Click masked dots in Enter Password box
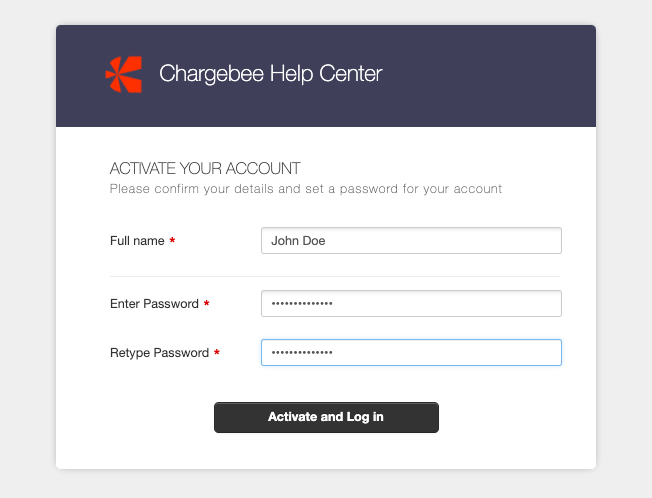 click(302, 303)
